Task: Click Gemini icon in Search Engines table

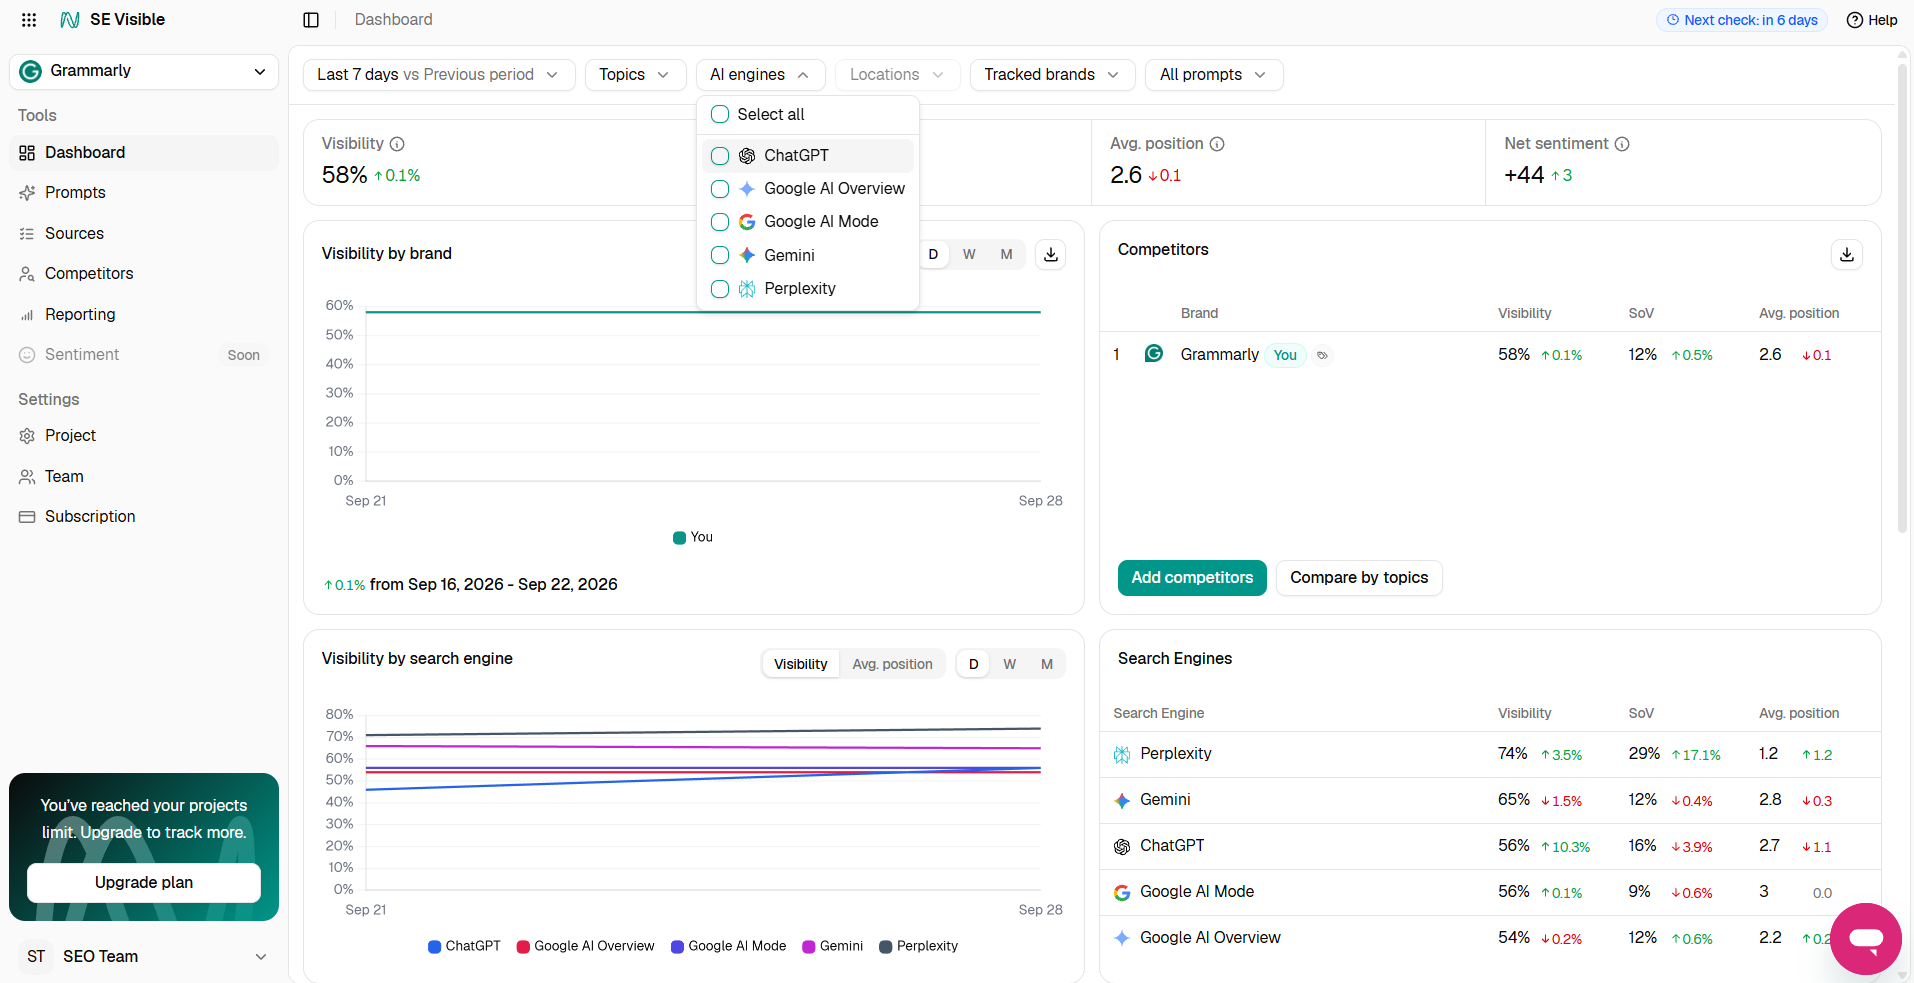Action: tap(1122, 801)
